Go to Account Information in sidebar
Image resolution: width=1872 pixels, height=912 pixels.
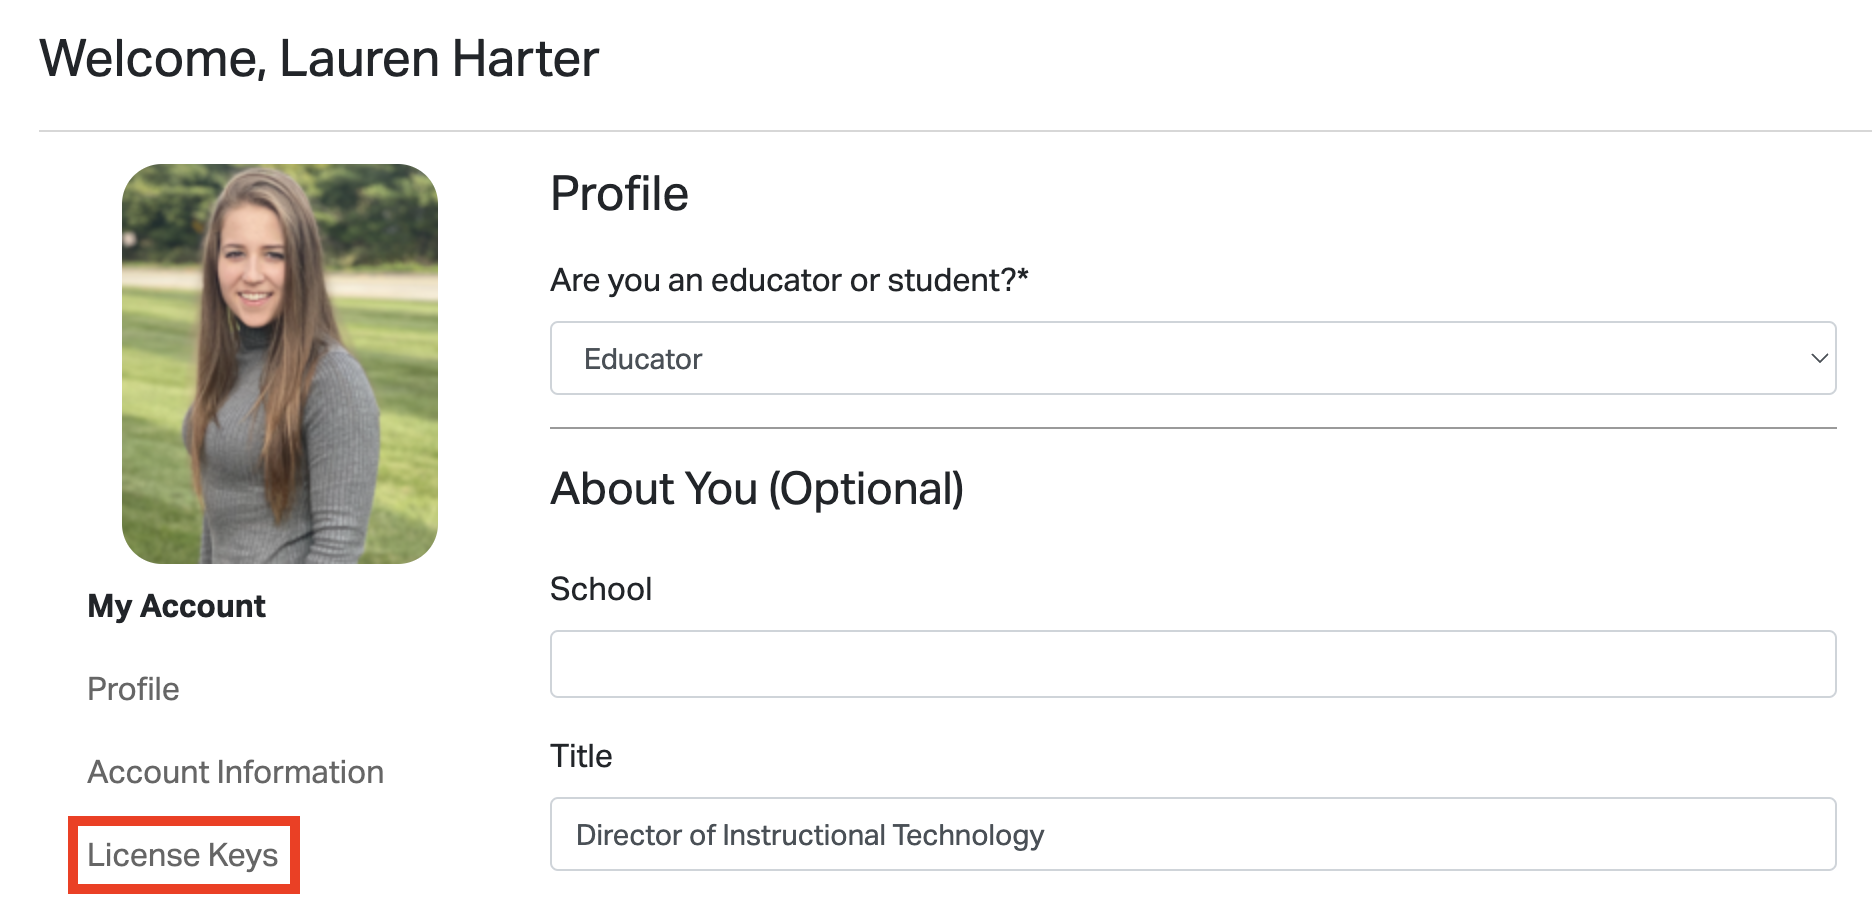click(235, 772)
